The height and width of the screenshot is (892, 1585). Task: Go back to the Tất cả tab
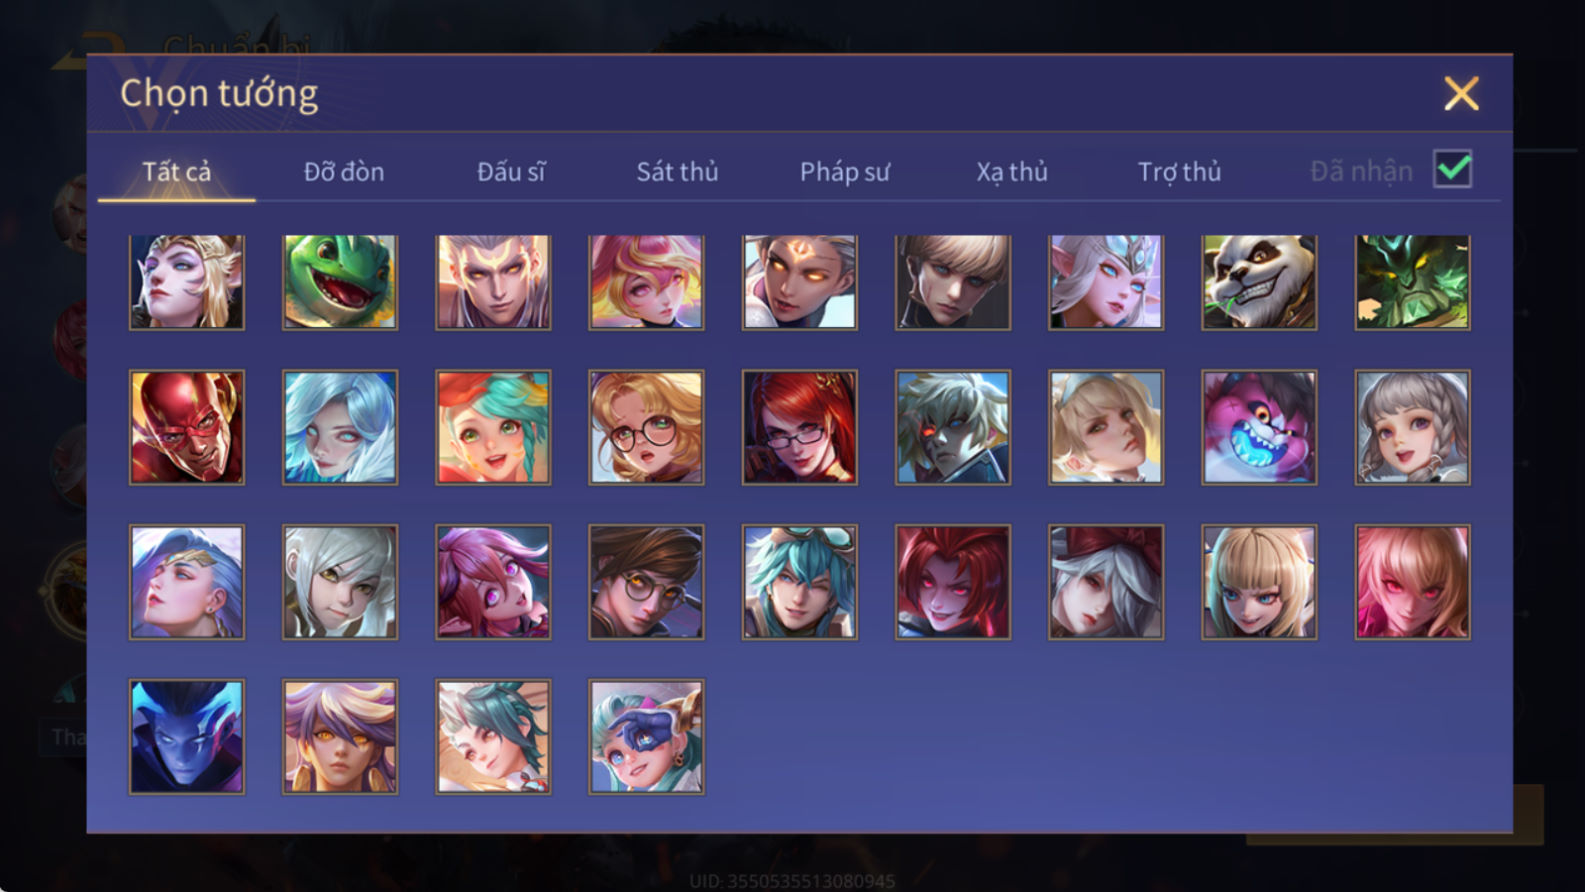click(x=177, y=172)
